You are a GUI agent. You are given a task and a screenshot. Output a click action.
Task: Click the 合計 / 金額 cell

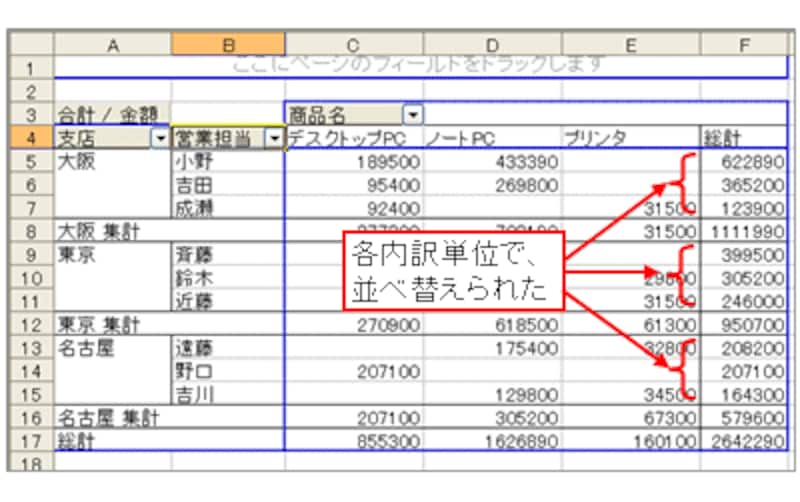tap(112, 114)
